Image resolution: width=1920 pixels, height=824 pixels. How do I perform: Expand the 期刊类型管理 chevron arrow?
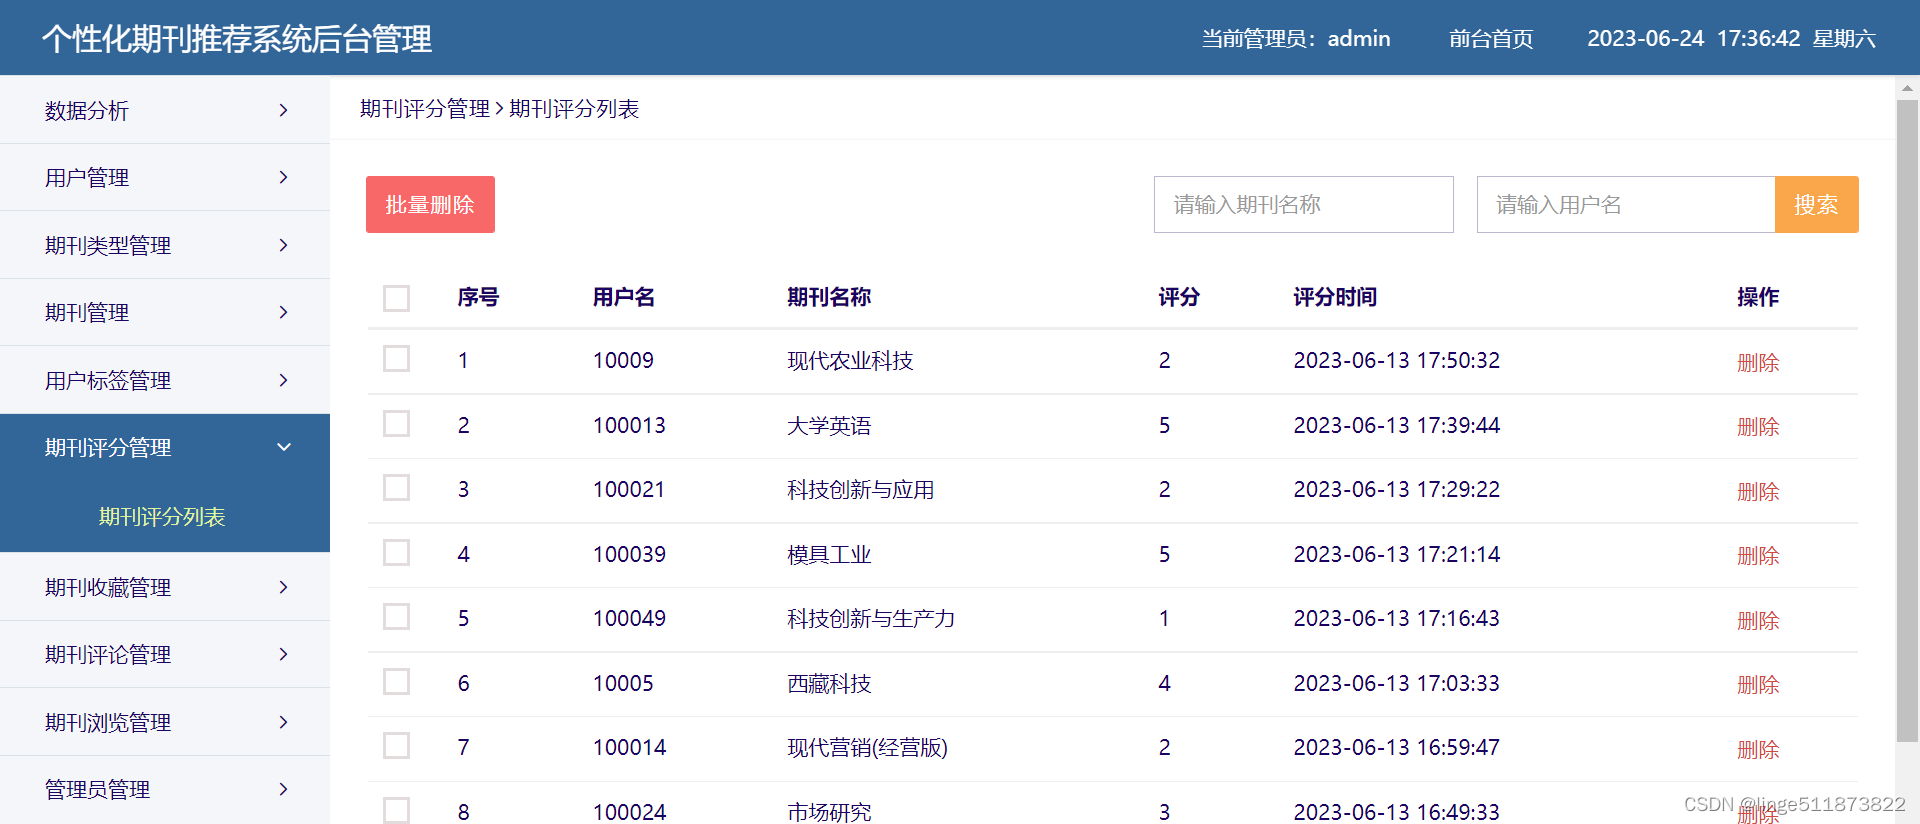click(284, 245)
